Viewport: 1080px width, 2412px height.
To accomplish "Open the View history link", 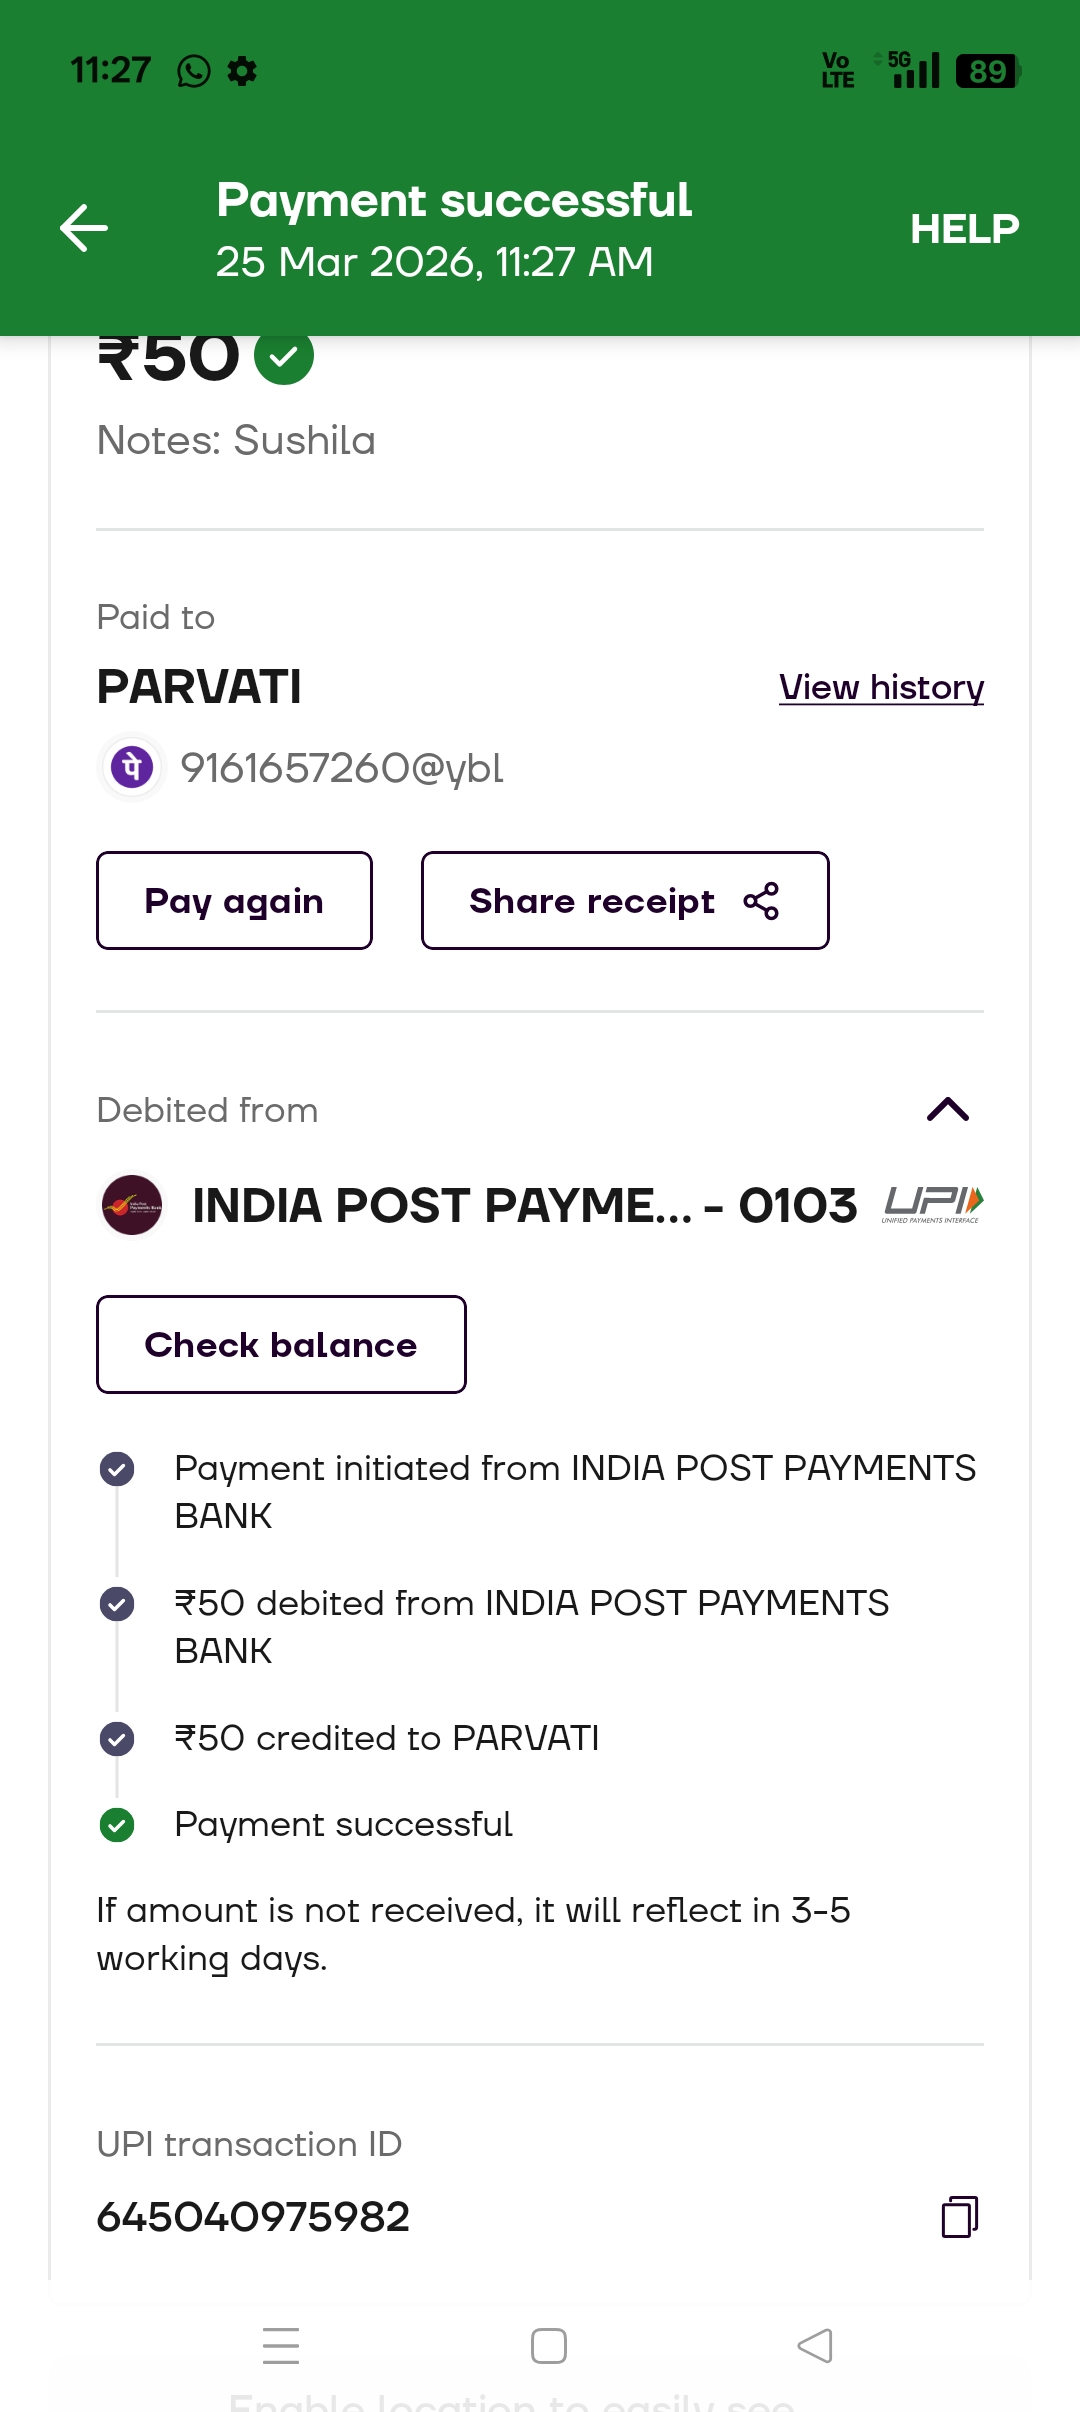I will coord(881,688).
